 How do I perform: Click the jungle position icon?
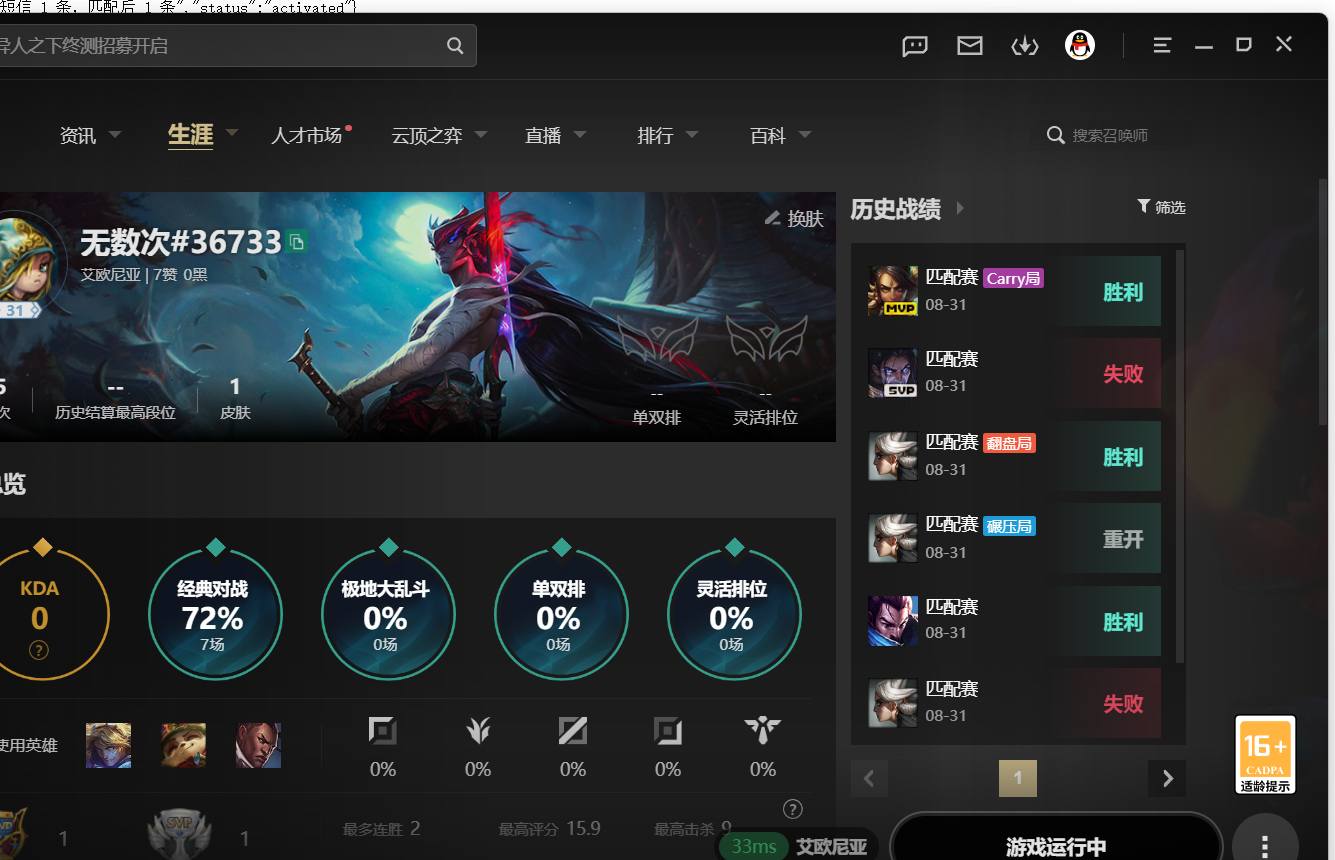[x=478, y=731]
